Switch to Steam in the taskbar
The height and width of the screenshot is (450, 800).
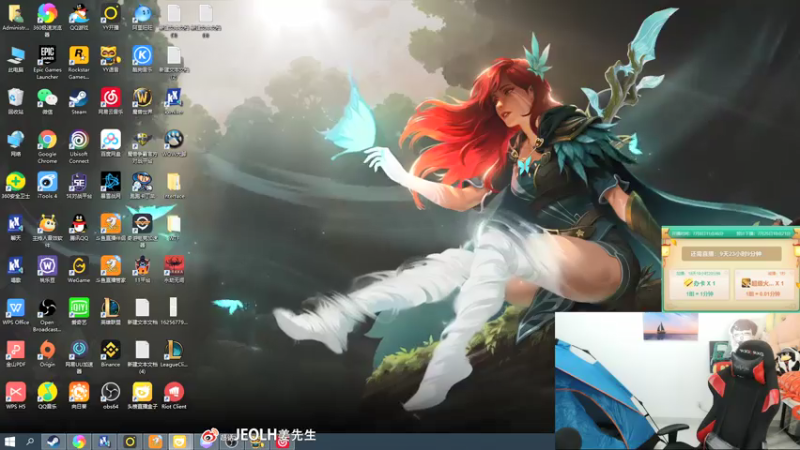(x=53, y=441)
